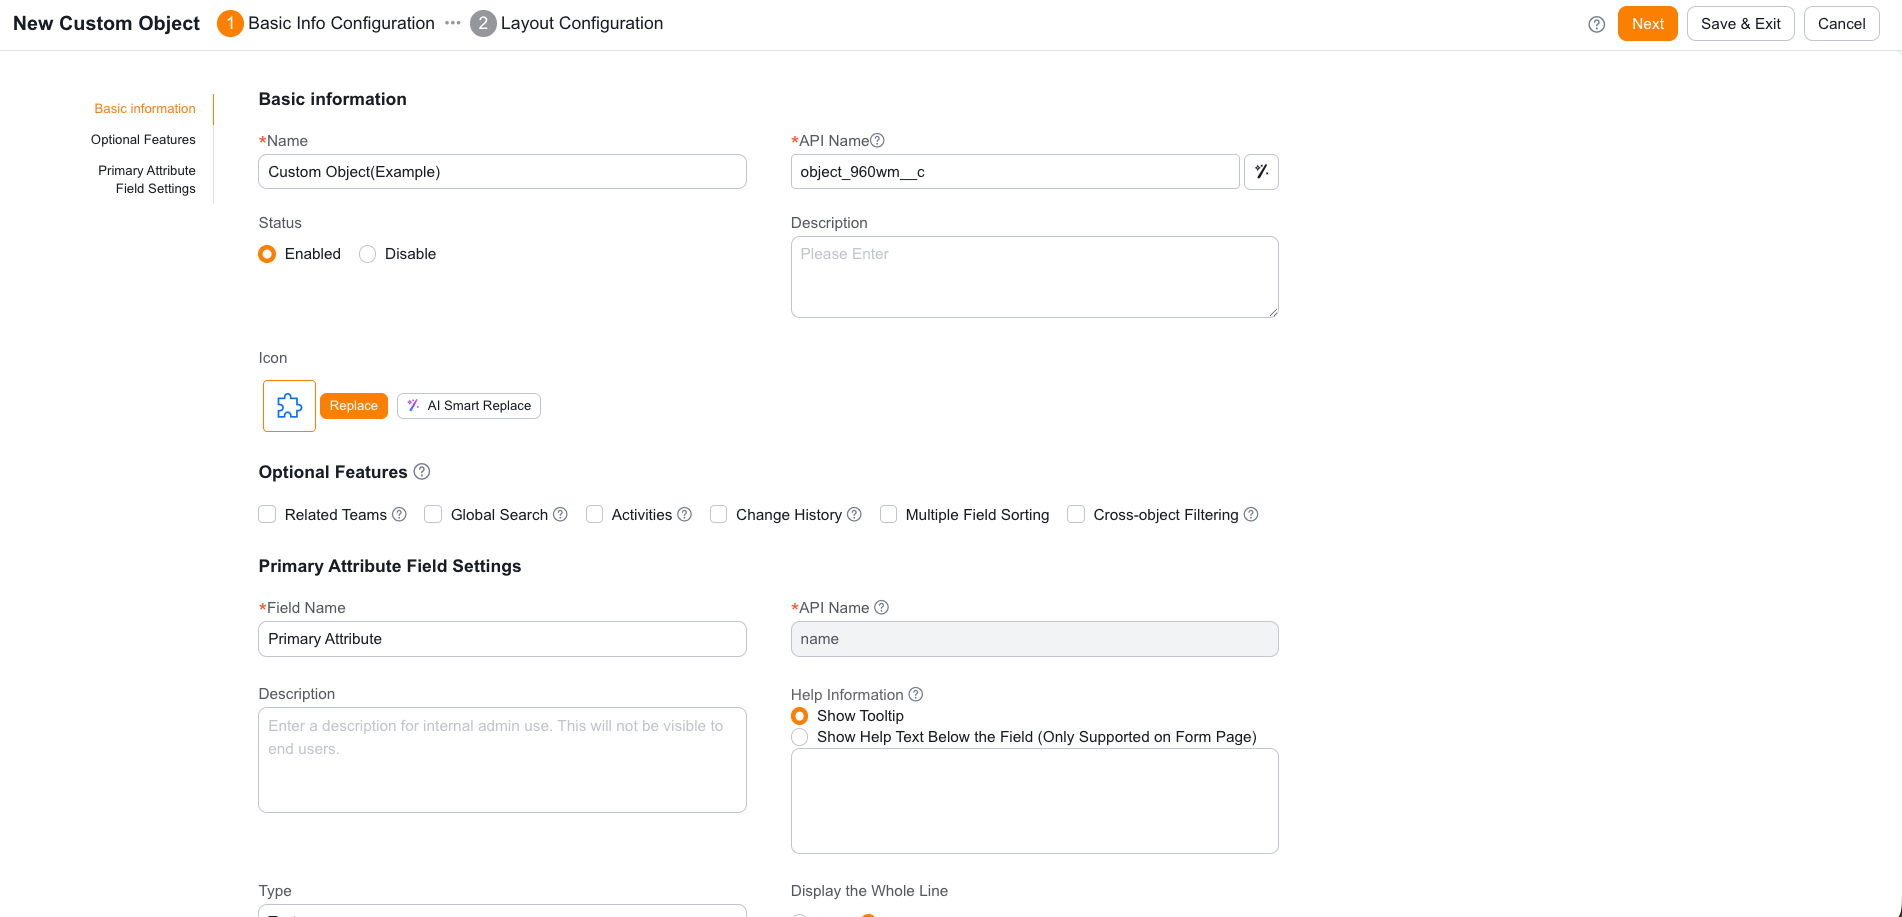Click the Name input field
The width and height of the screenshot is (1902, 917).
[502, 172]
